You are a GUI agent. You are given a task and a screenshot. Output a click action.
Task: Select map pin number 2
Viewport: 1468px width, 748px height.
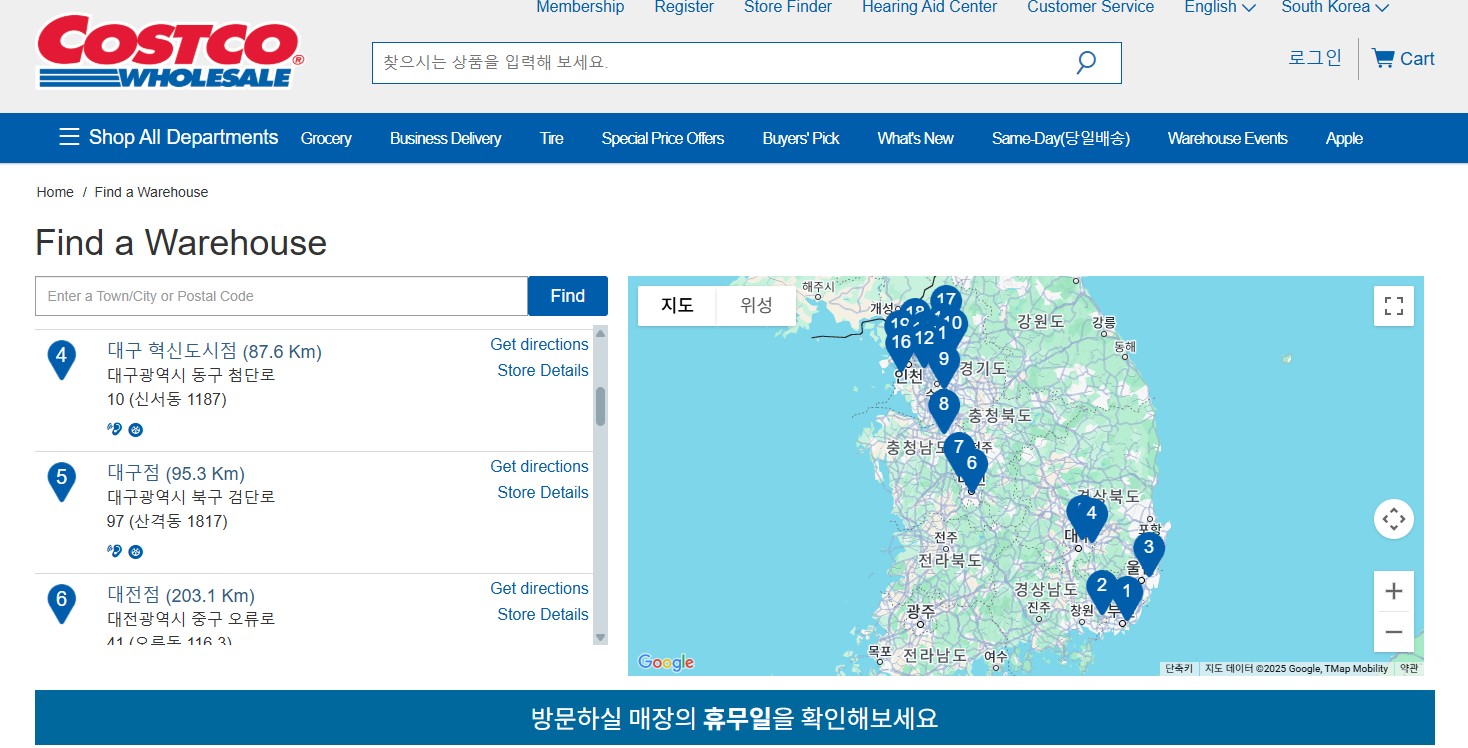pyautogui.click(x=1102, y=590)
